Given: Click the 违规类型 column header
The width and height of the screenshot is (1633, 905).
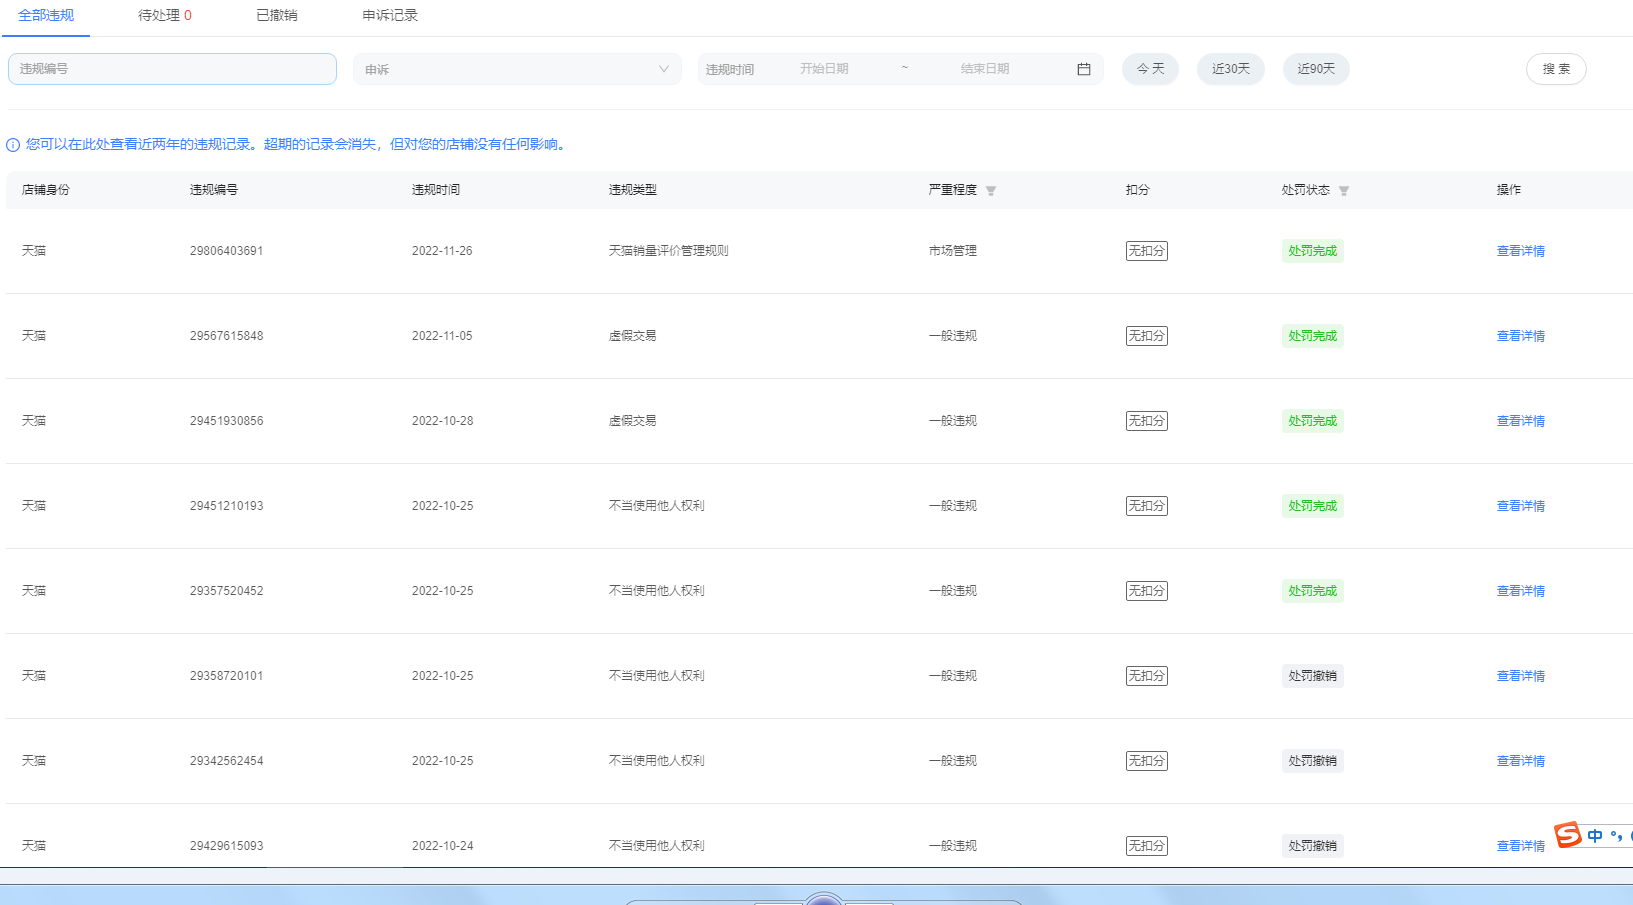Looking at the screenshot, I should click(x=632, y=190).
